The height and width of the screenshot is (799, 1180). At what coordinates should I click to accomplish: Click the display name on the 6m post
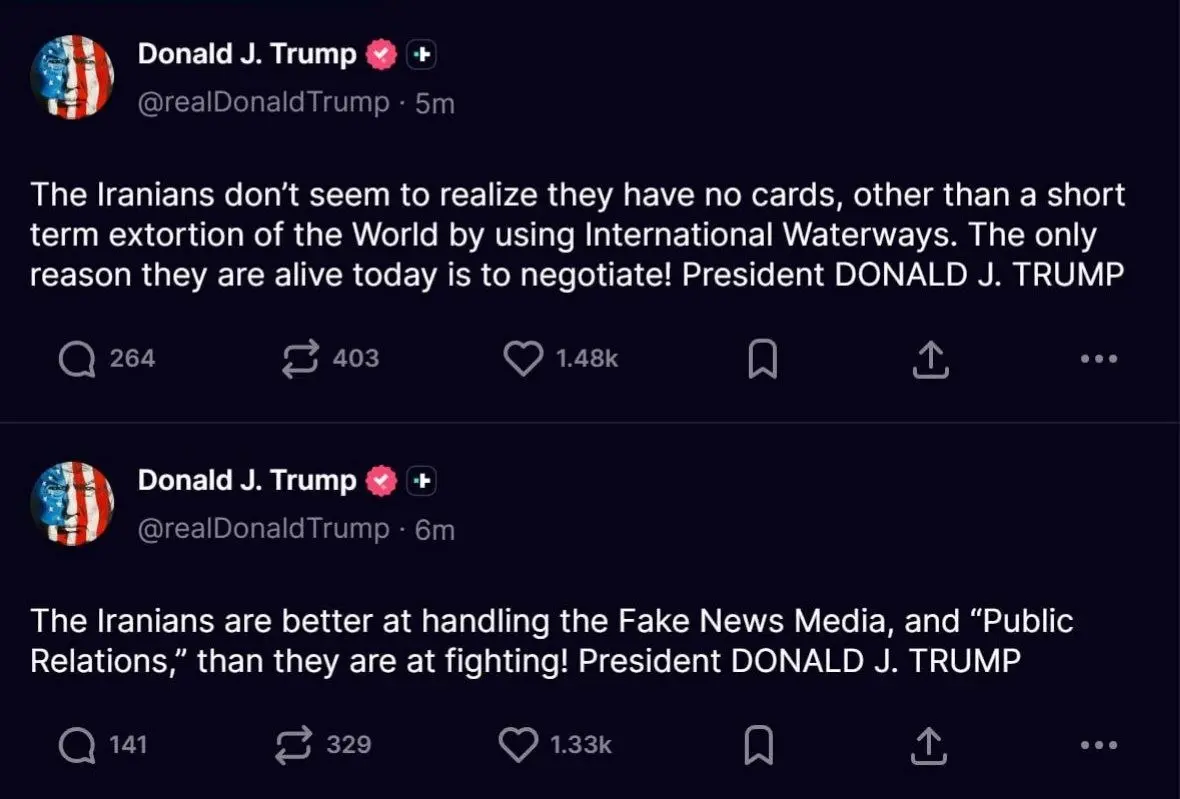[x=246, y=480]
